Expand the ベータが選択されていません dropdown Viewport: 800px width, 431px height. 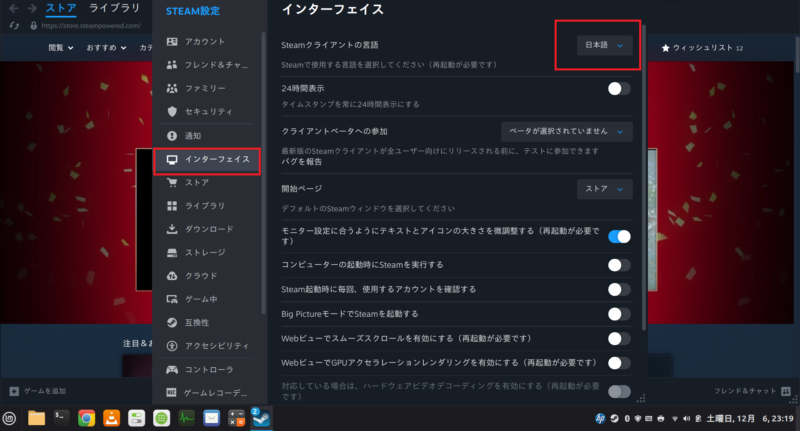pos(566,131)
